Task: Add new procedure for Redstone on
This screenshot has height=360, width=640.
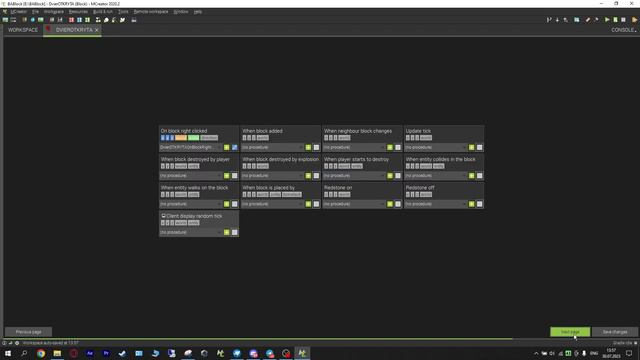Action: (390, 204)
